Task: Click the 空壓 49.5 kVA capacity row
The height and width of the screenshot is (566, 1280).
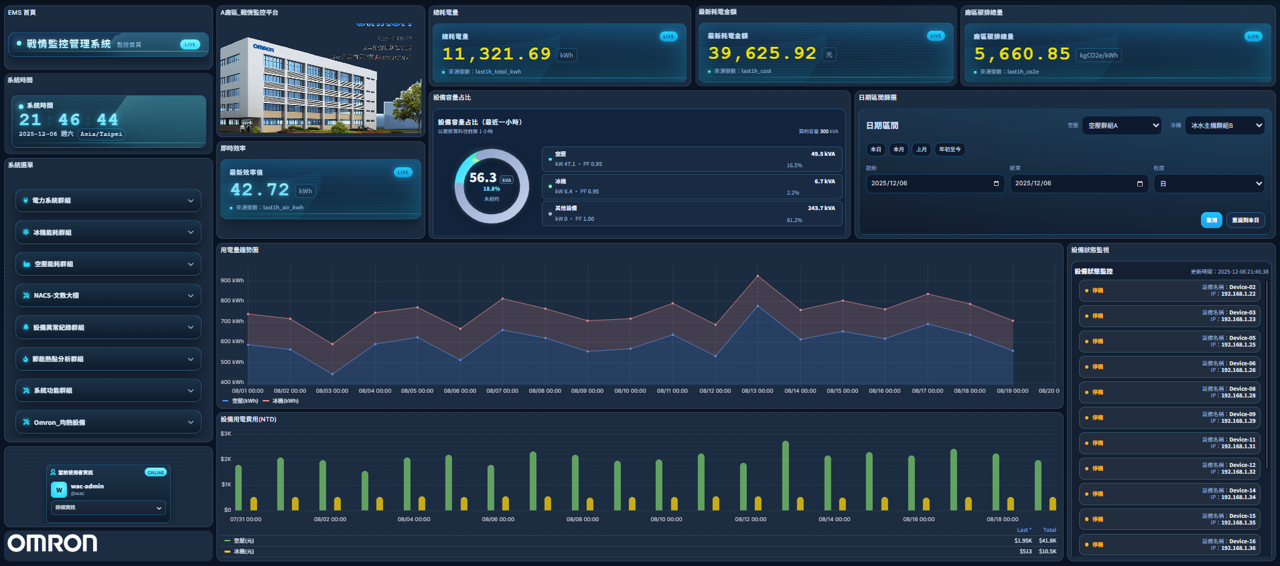Action: tap(692, 159)
